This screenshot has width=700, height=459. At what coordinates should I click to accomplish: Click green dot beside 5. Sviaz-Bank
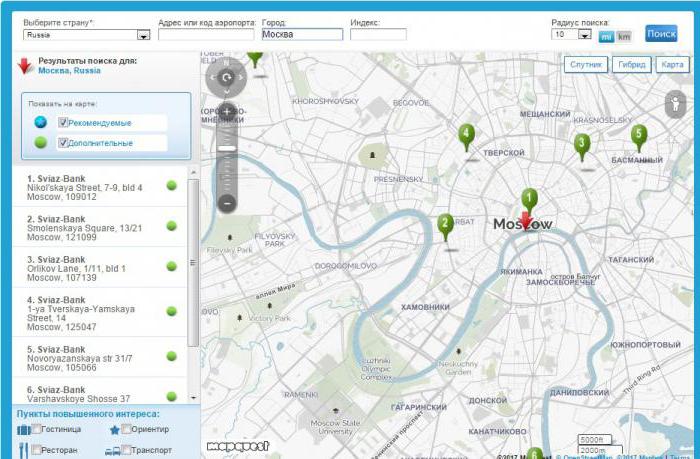tap(172, 356)
